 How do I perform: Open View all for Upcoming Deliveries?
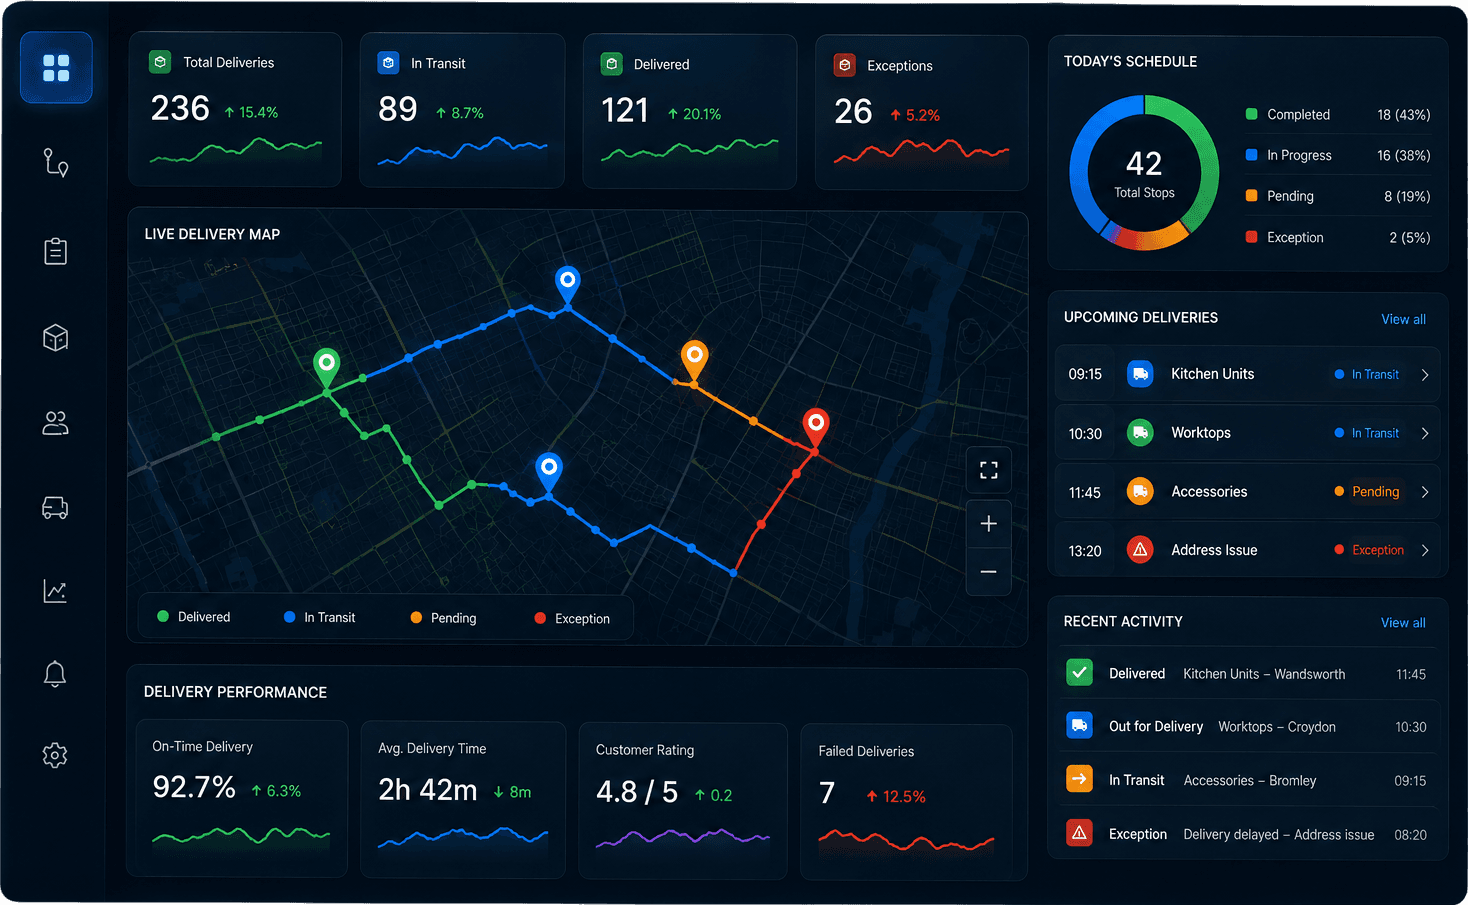(1403, 319)
